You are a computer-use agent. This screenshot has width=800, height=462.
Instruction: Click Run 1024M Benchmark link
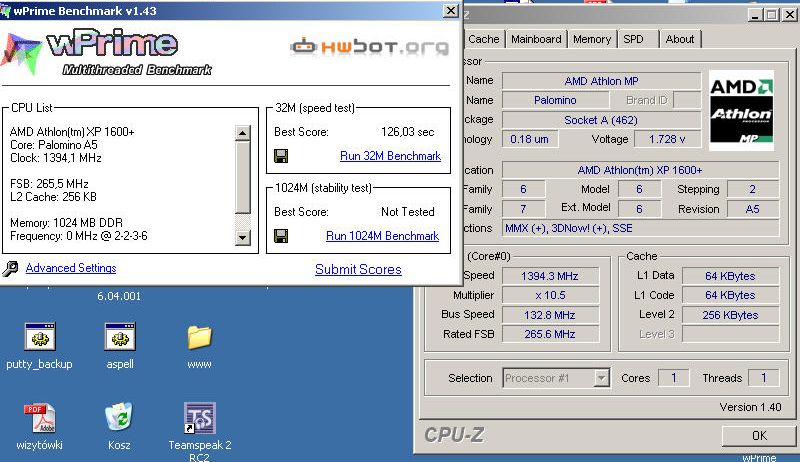tap(383, 236)
